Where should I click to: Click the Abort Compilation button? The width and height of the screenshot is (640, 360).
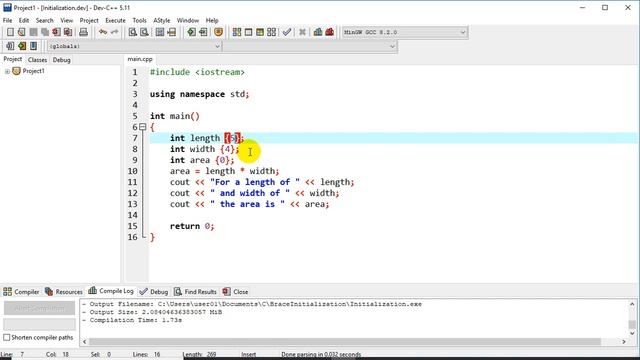[x=40, y=308]
